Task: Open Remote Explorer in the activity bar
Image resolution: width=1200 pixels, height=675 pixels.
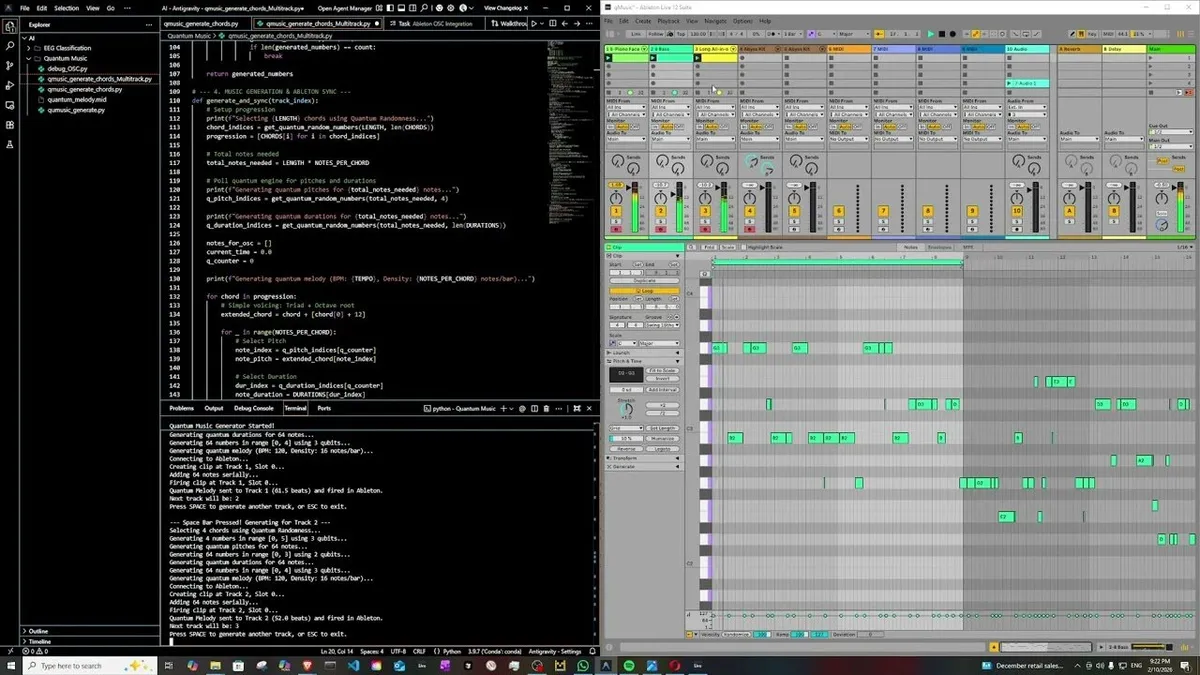Action: (10, 105)
